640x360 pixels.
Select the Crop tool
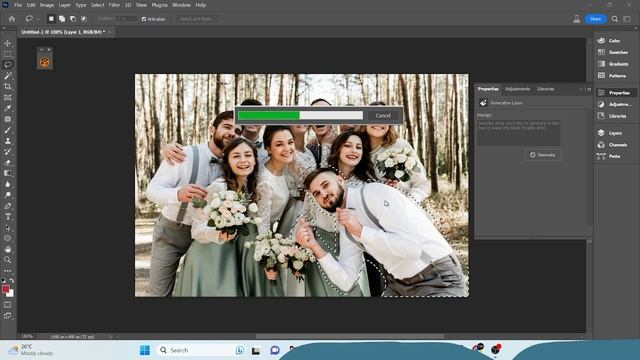pos(8,86)
